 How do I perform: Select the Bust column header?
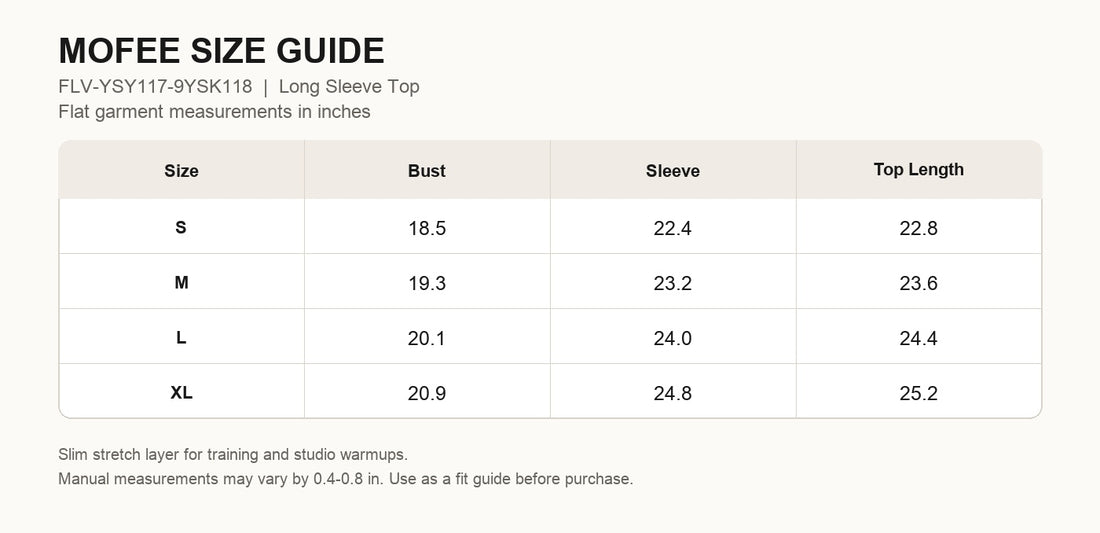pos(427,170)
